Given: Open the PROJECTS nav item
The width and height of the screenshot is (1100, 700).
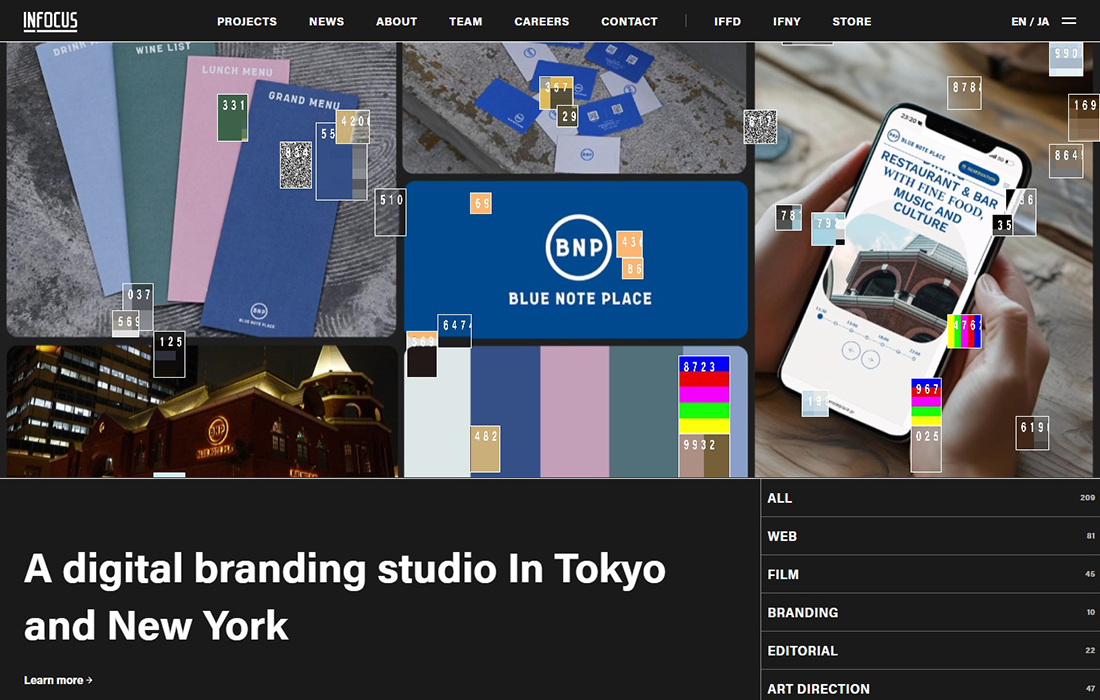Looking at the screenshot, I should pyautogui.click(x=247, y=21).
